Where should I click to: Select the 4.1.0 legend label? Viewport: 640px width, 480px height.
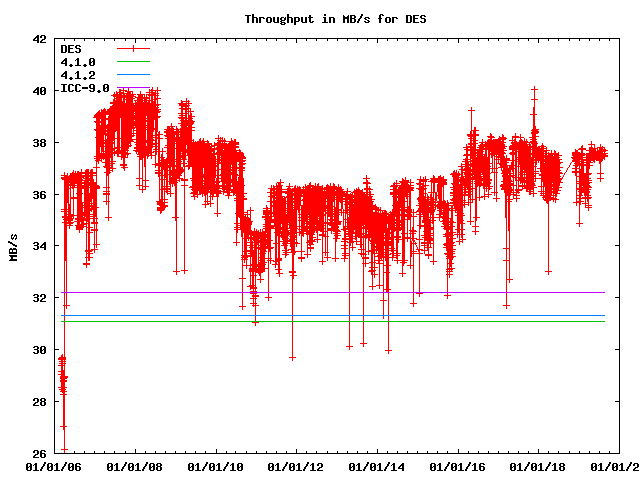pos(77,62)
